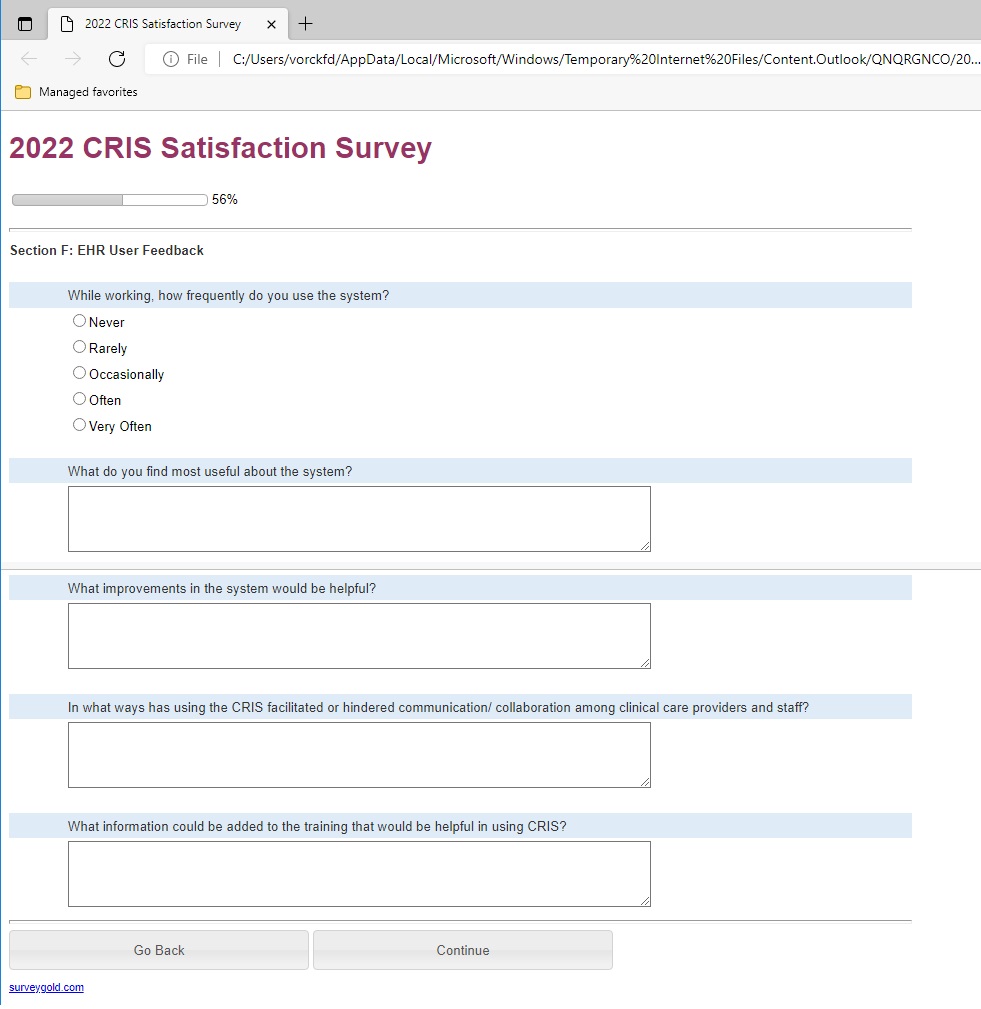Close the 2022 CRIS Satisfaction Survey tab
Screen dimensions: 981x1009
271,24
